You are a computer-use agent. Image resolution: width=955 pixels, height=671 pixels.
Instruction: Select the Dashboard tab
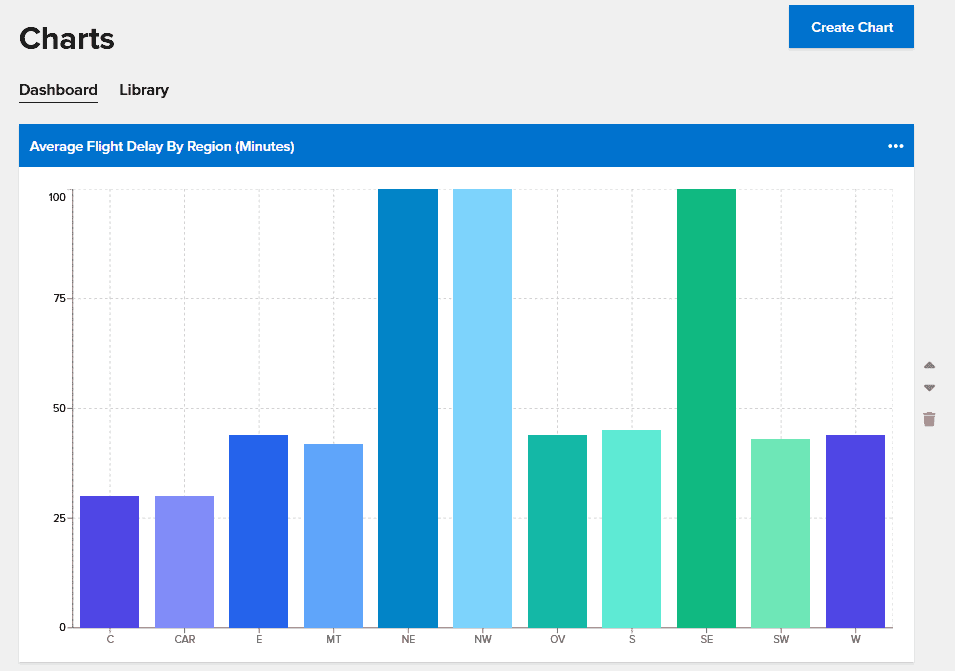coord(58,90)
